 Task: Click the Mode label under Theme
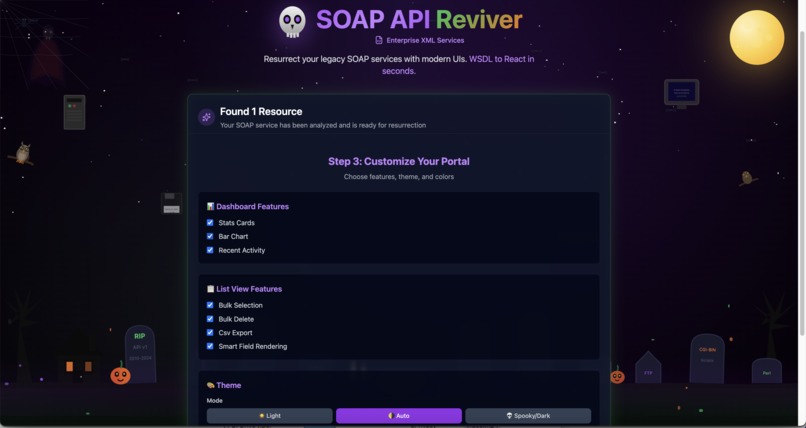[x=214, y=400]
